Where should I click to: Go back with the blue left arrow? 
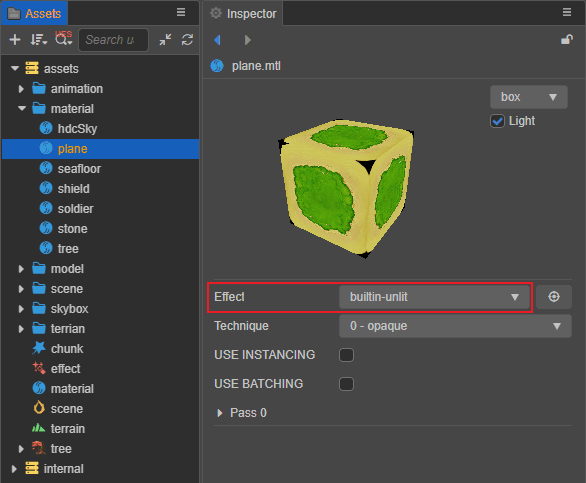click(x=217, y=40)
